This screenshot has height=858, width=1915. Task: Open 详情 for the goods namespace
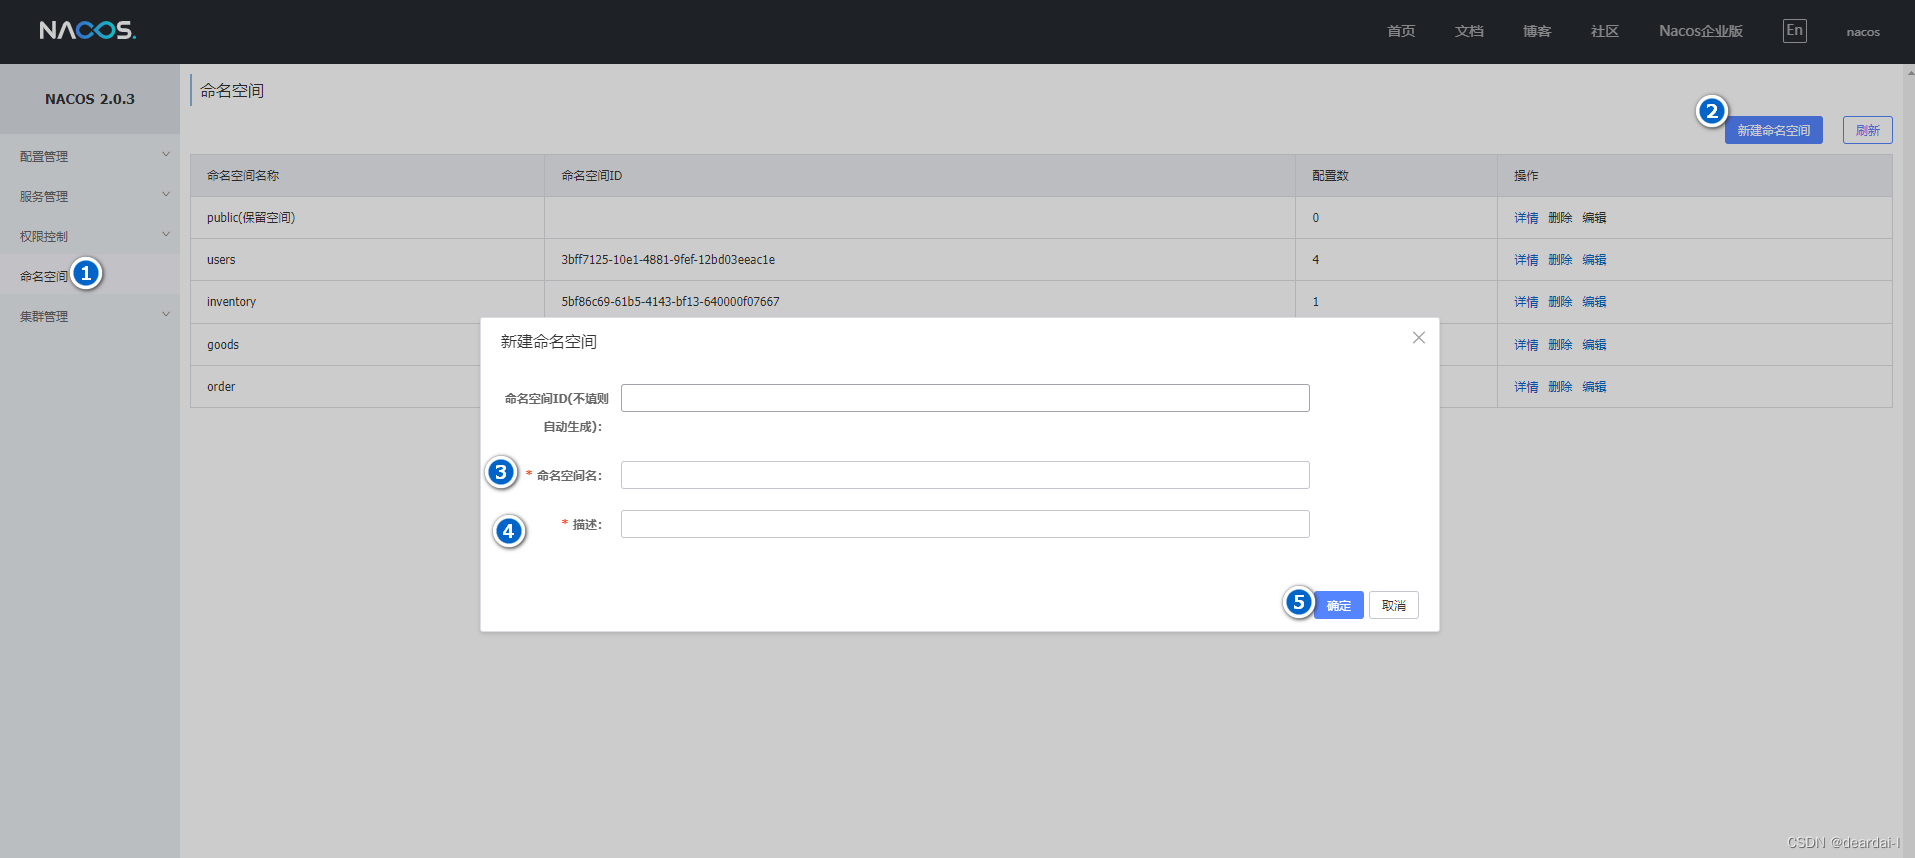[1526, 345]
